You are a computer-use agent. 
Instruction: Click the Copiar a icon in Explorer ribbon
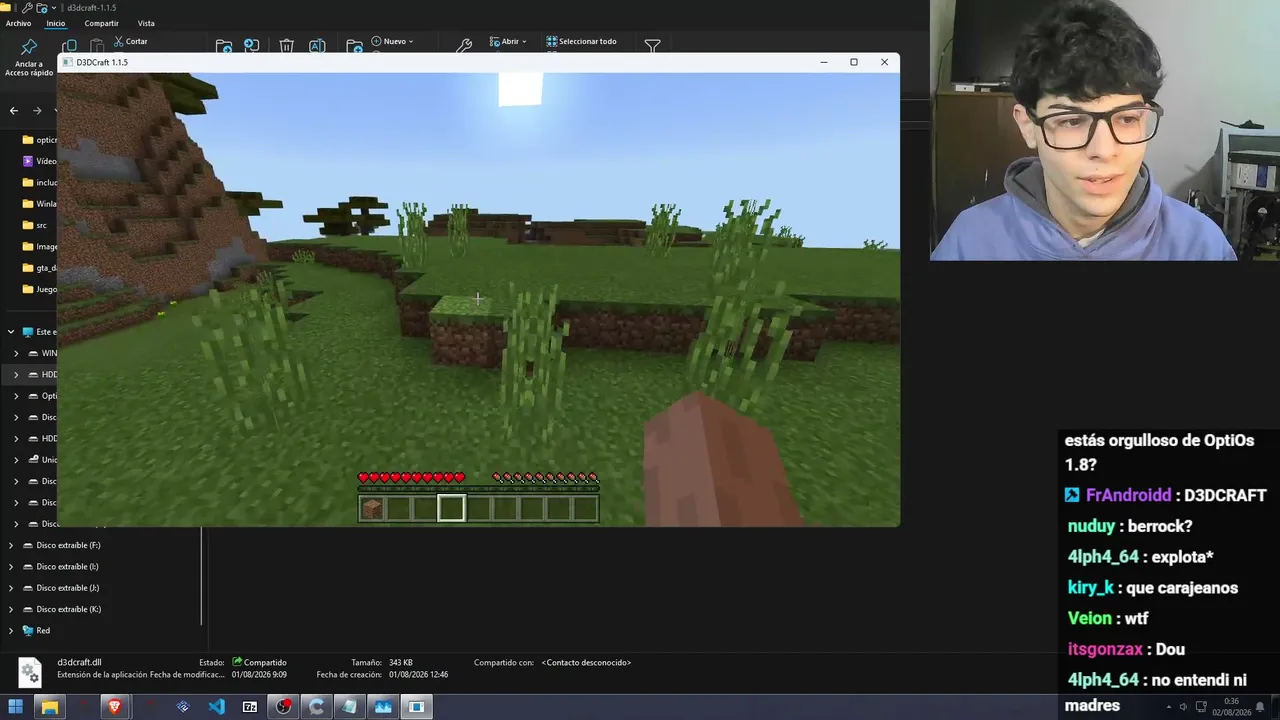(x=252, y=46)
